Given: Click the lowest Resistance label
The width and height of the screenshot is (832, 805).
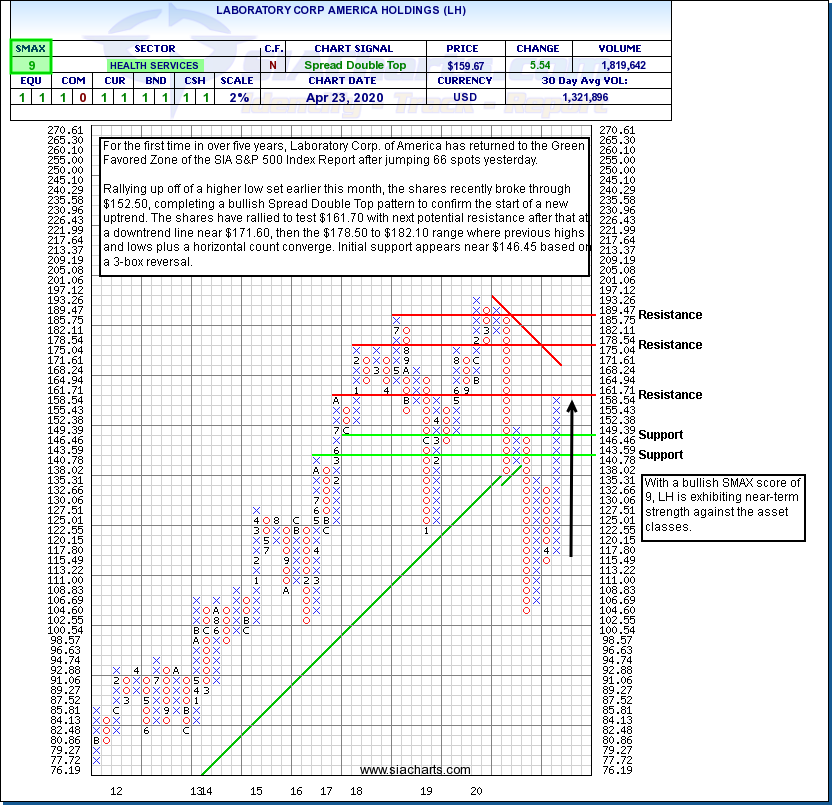Looking at the screenshot, I should coord(671,395).
